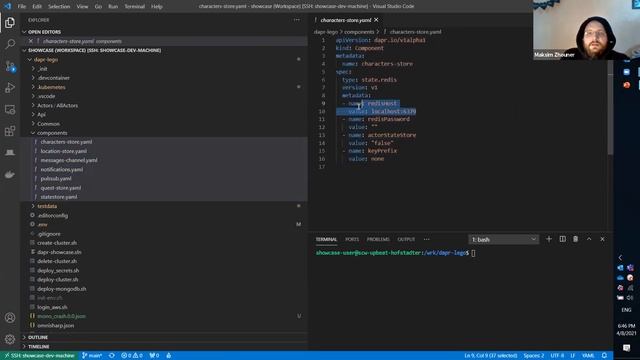Expand the kubernetes folder
640x360 pixels.
(x=51, y=87)
